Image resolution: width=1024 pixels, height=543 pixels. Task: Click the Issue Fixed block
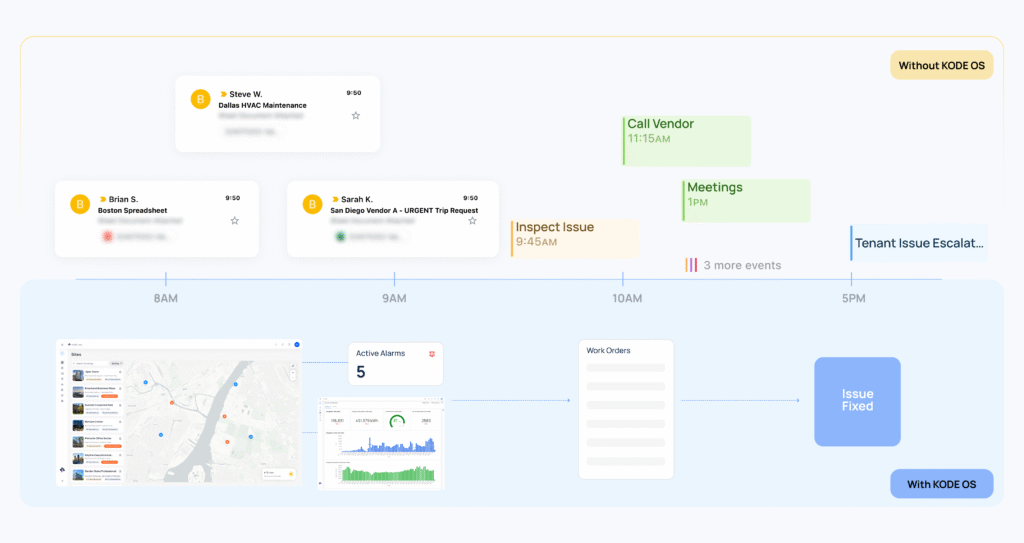pos(857,401)
